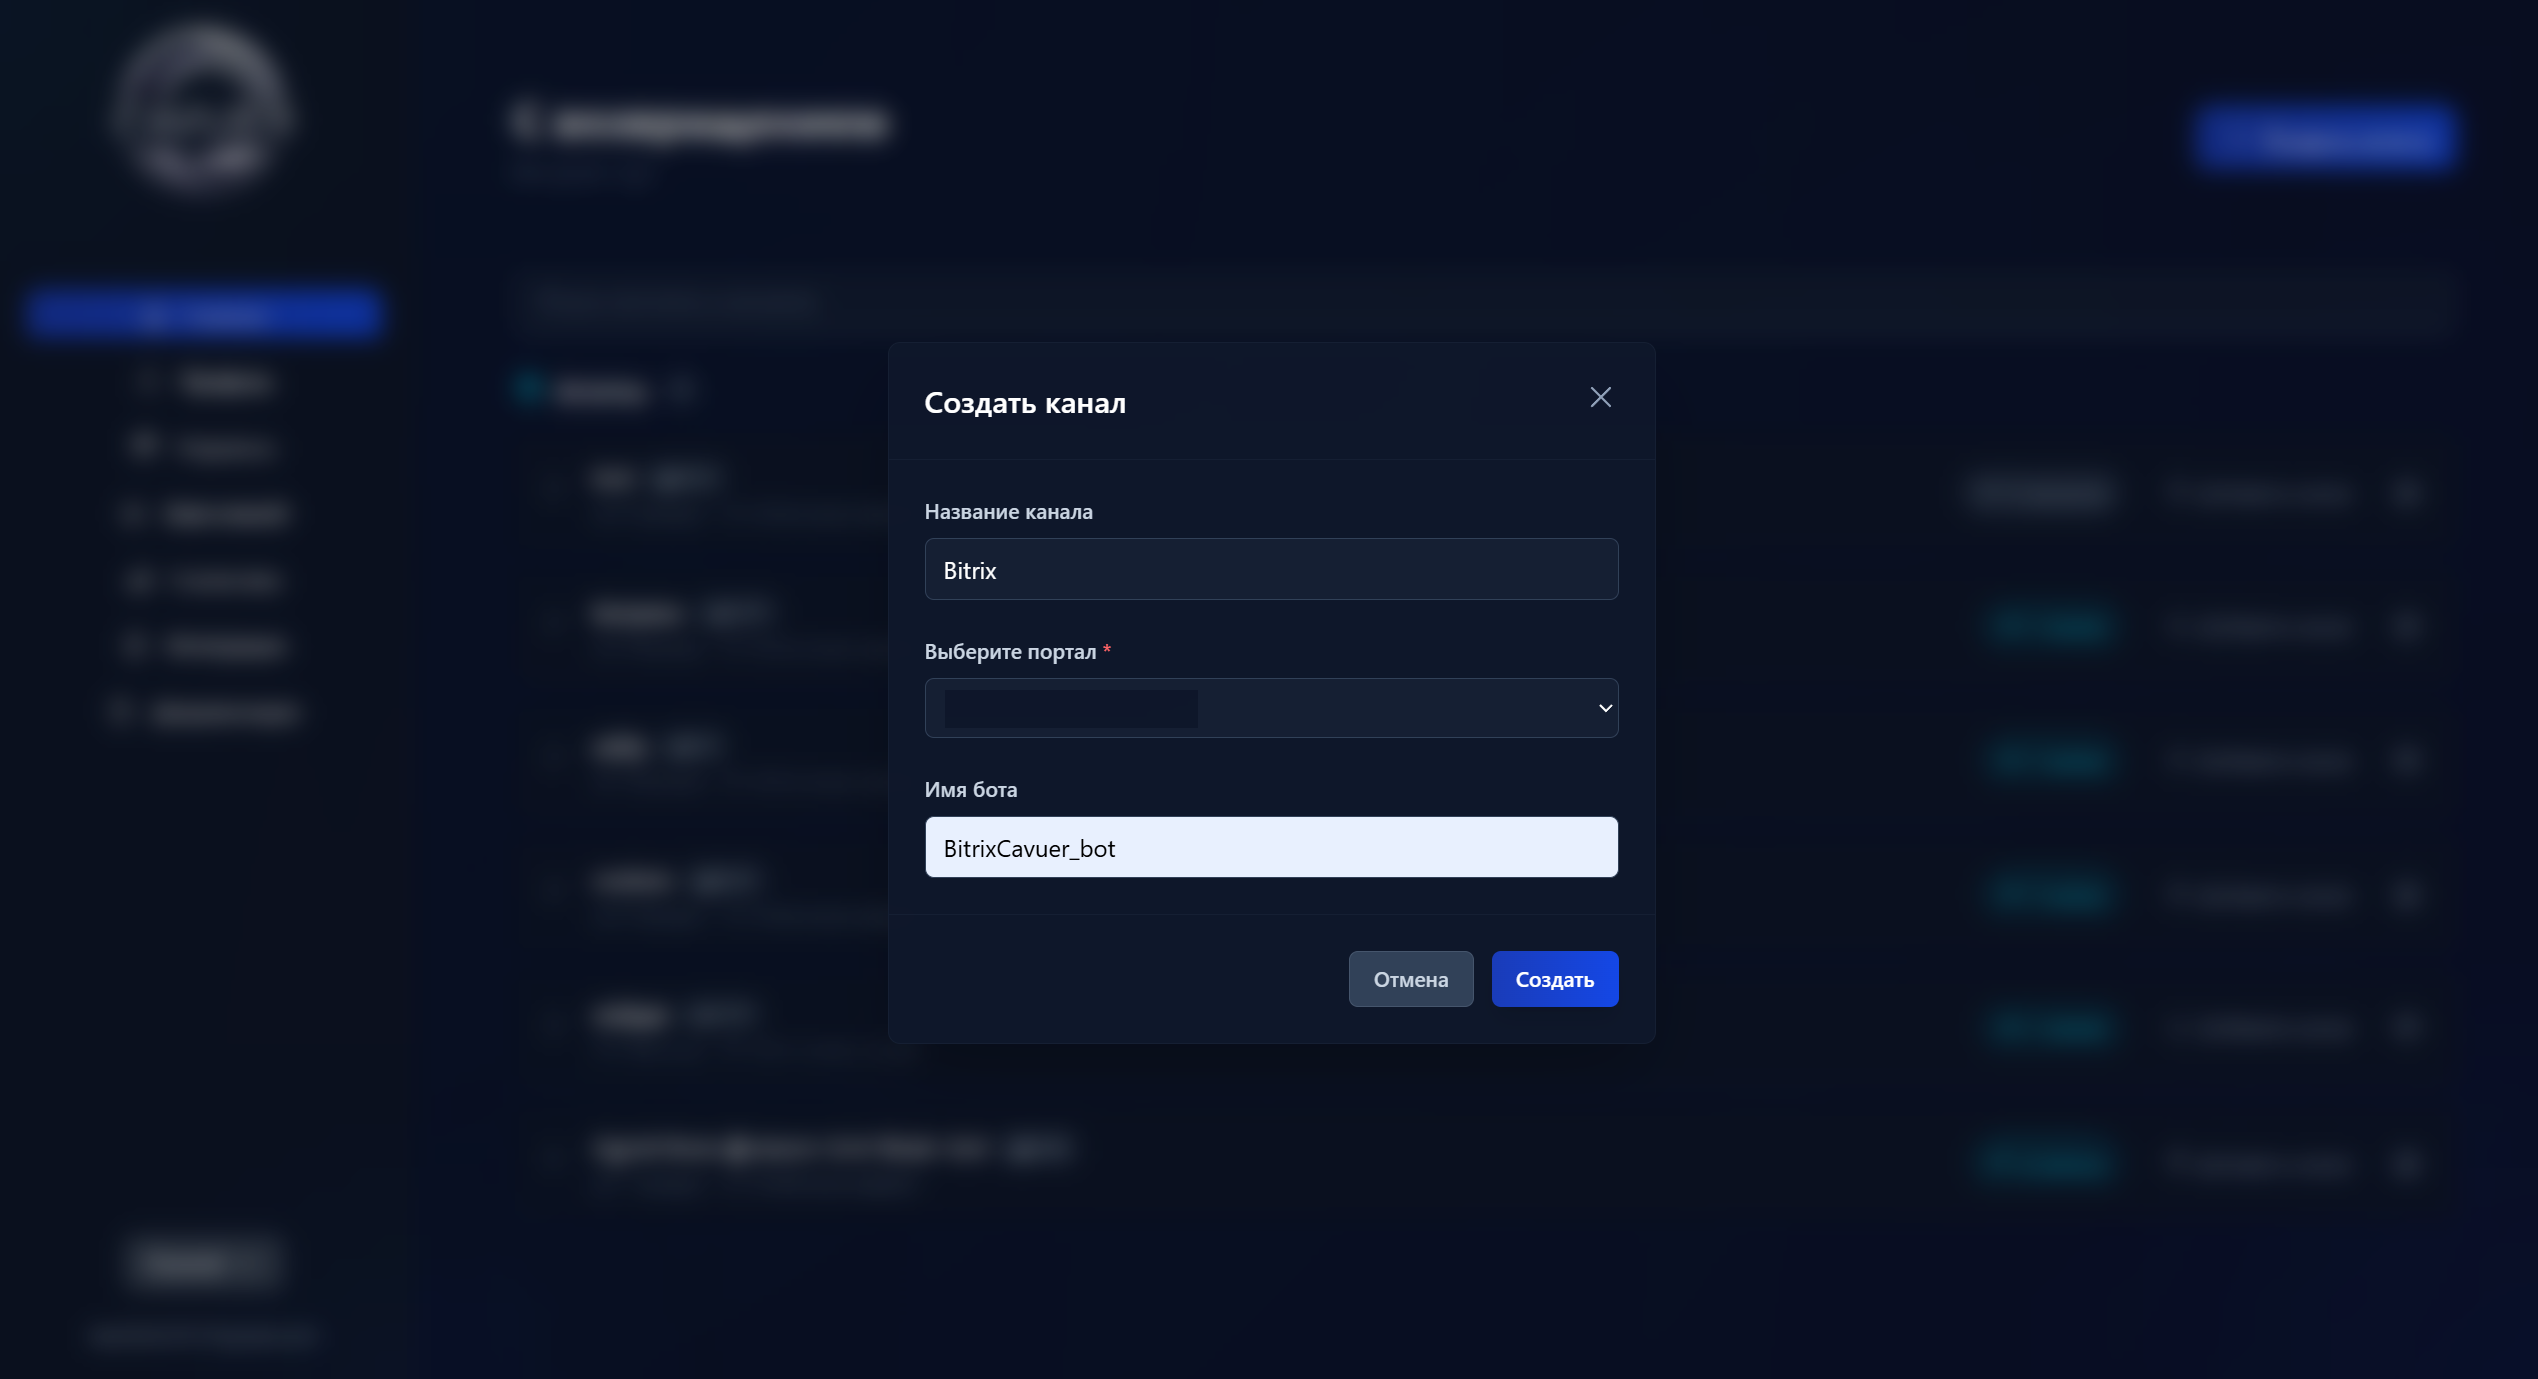Click the Создать канал dialog title
The width and height of the screenshot is (2538, 1379).
coord(1024,403)
